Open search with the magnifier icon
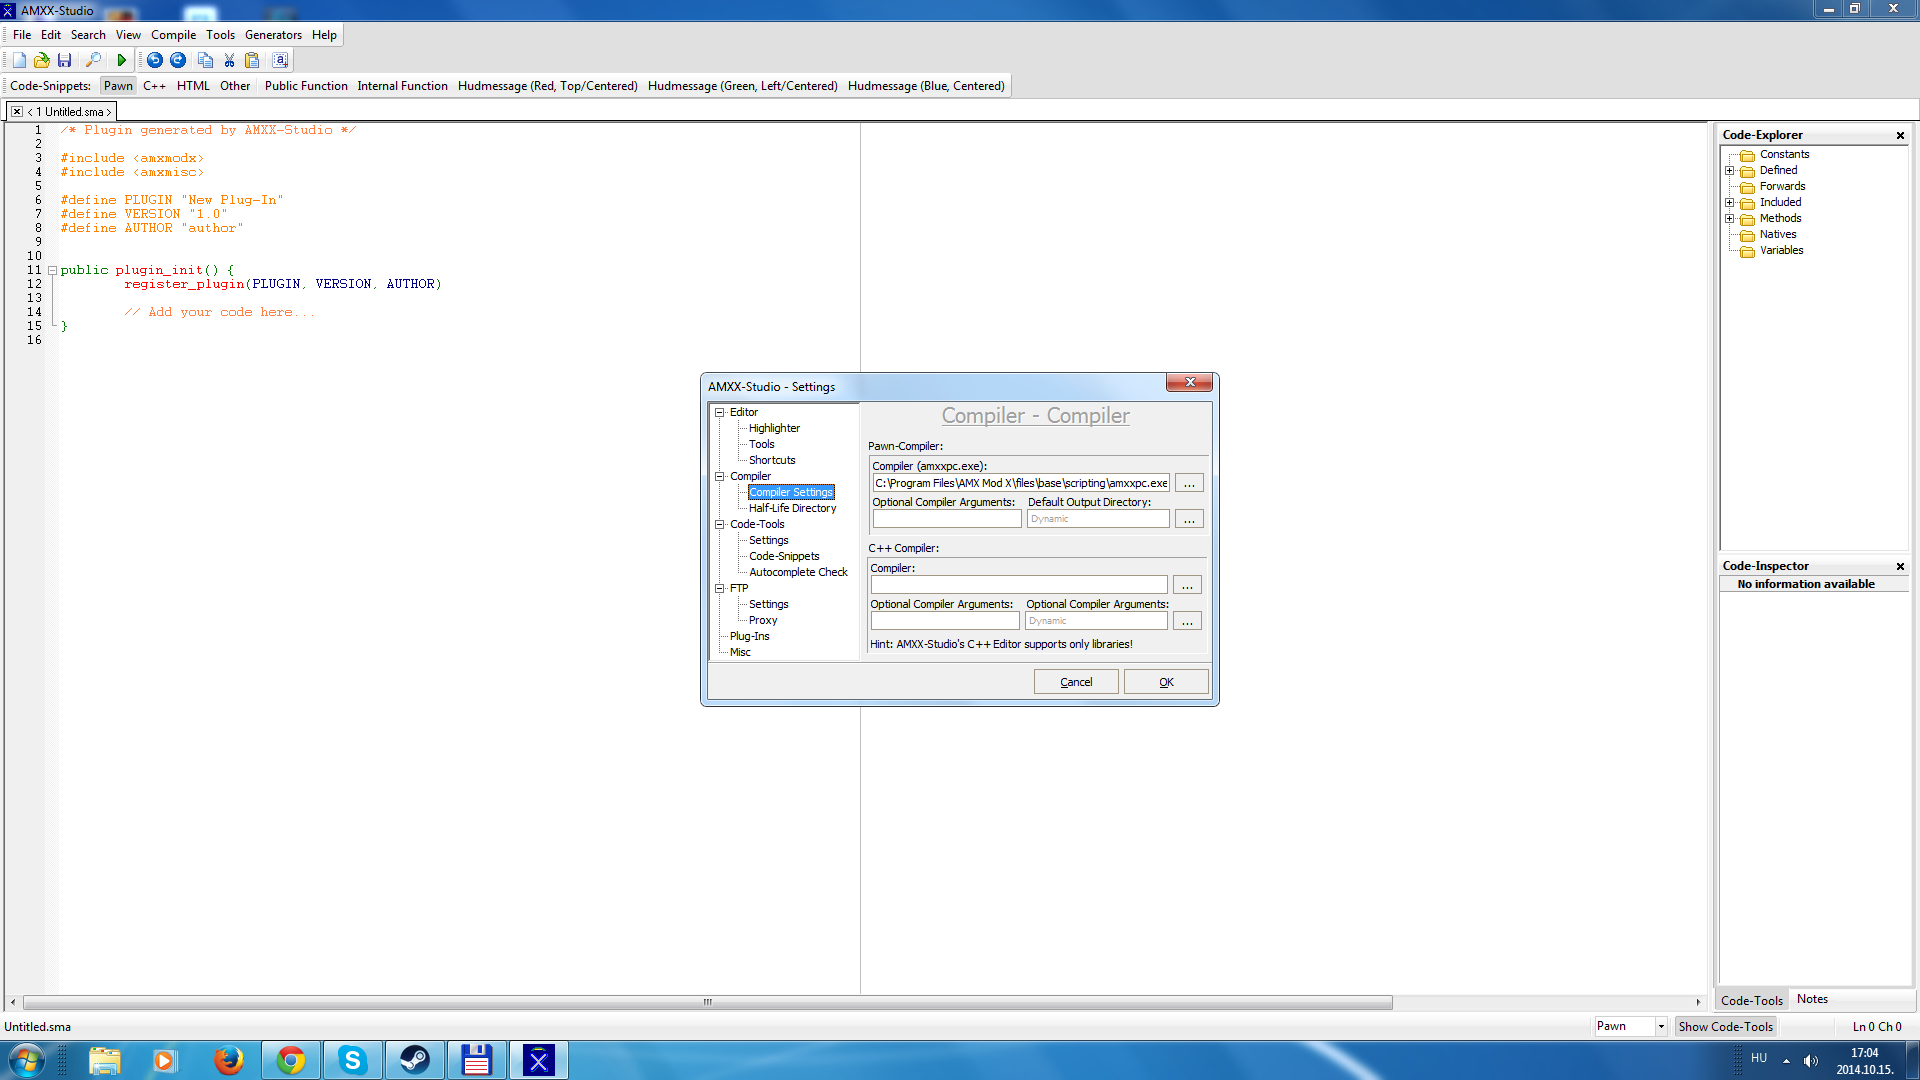This screenshot has width=1920, height=1080. [x=93, y=60]
